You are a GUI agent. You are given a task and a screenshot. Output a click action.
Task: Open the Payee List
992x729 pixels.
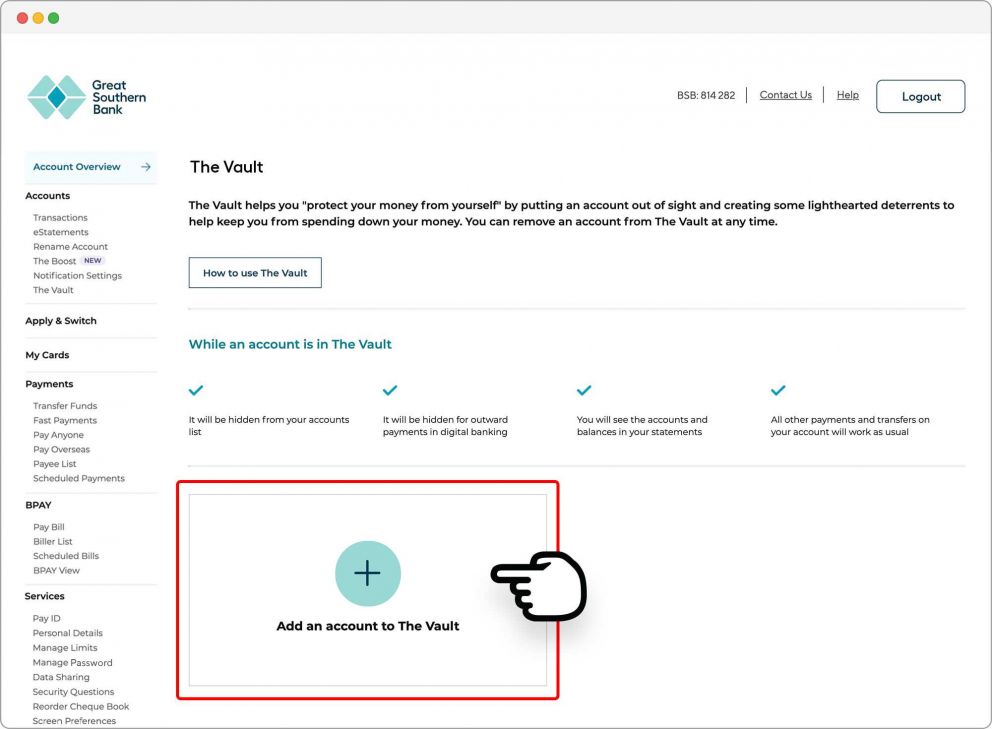tap(54, 464)
